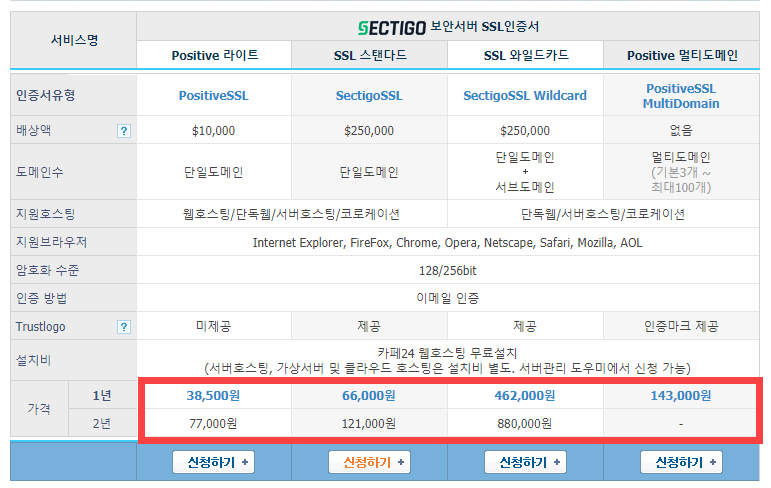Open the SectigoSSL certificate type link
This screenshot has height=488, width=771.
pyautogui.click(x=369, y=95)
